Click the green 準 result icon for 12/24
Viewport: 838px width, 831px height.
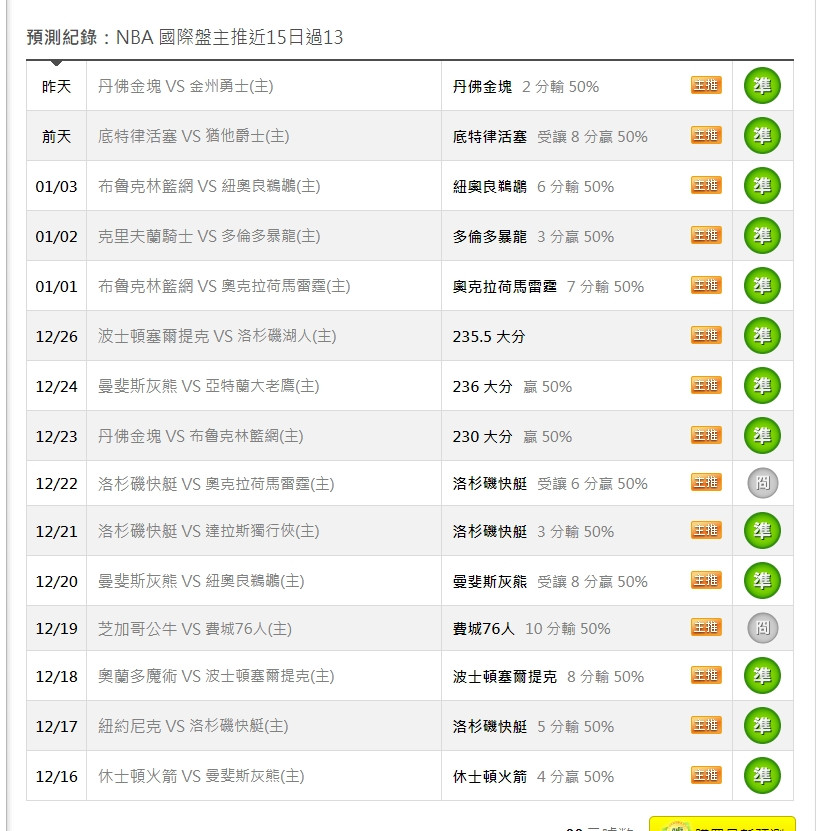762,385
